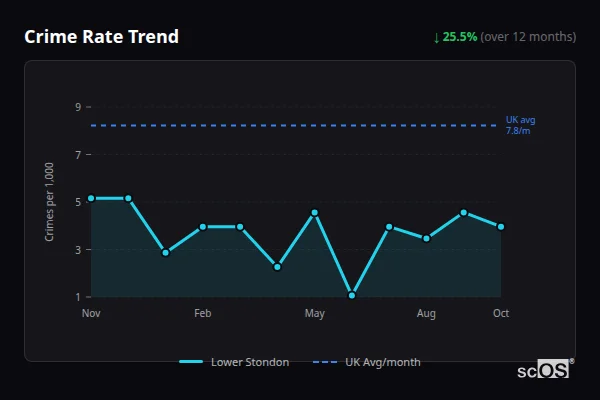Click the '5' y-axis tick label
The width and height of the screenshot is (600, 400).
click(78, 202)
